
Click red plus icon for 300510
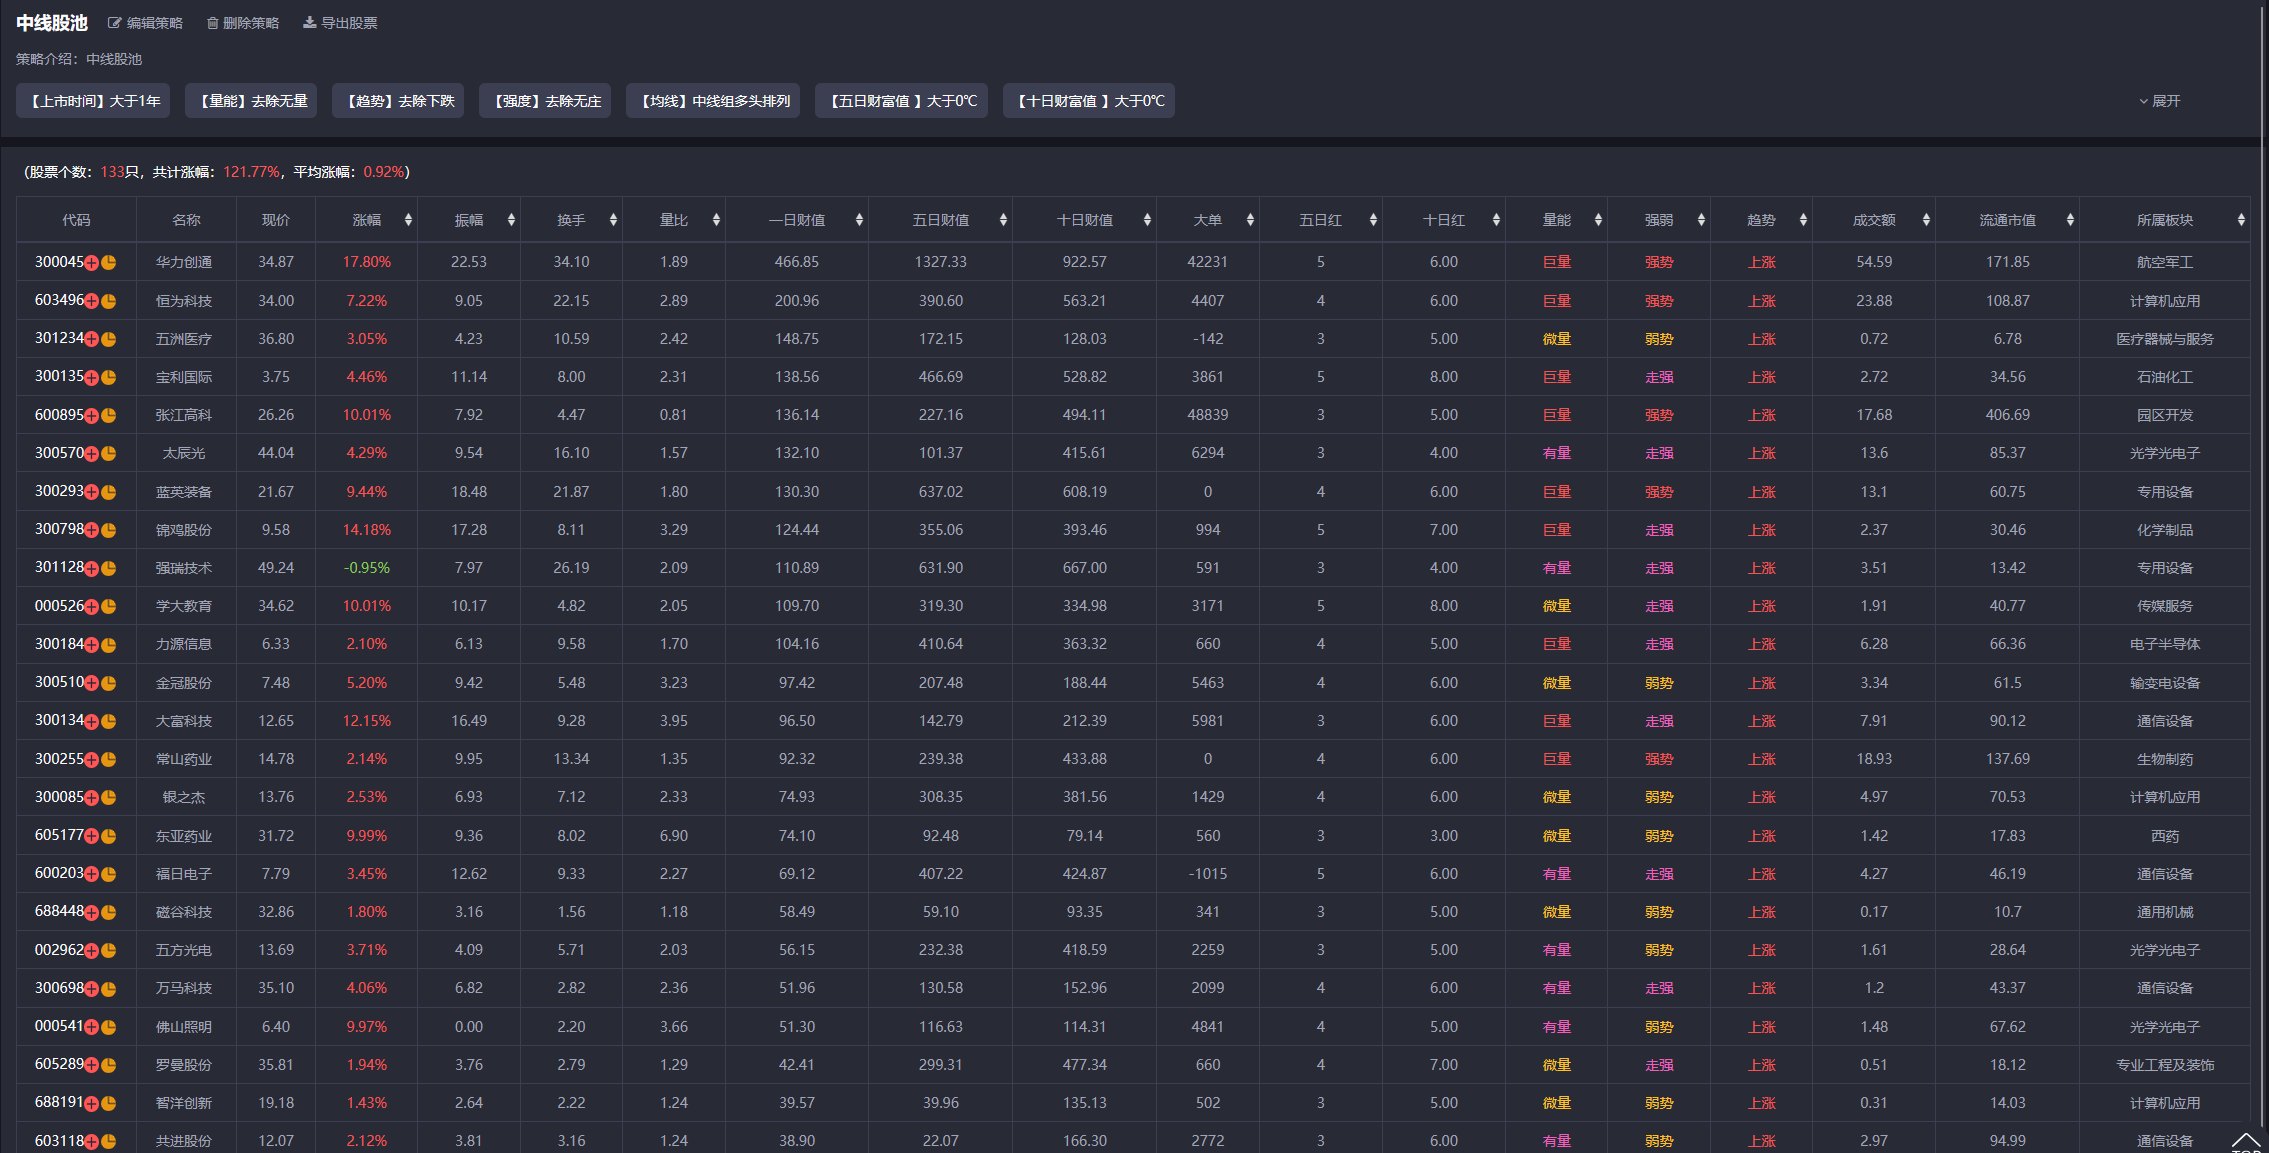click(x=92, y=683)
